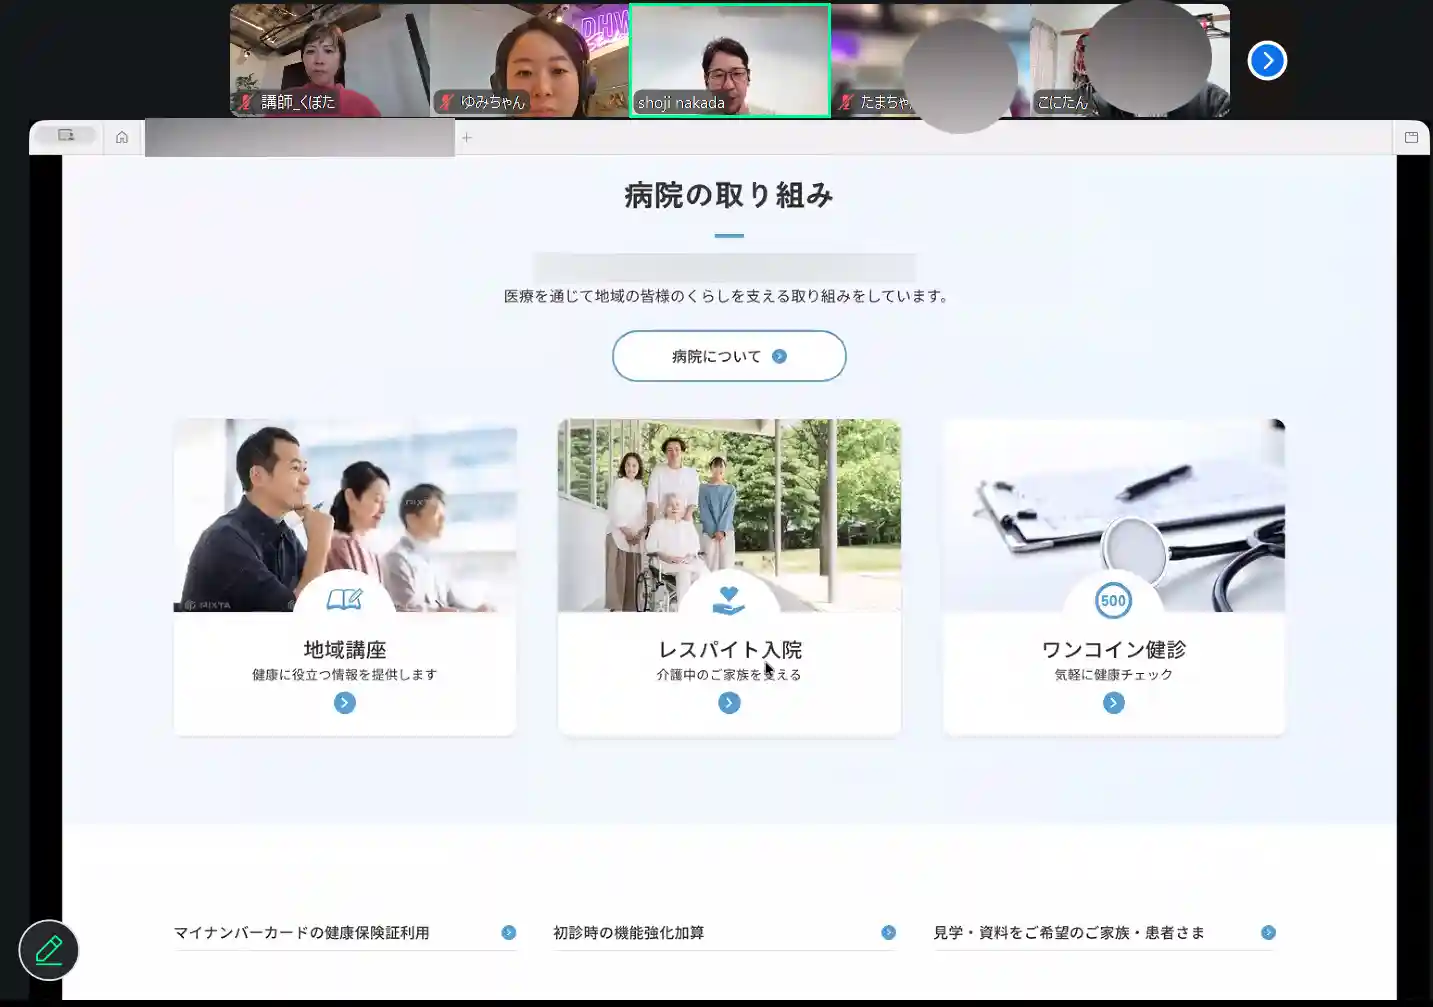Click the browser home icon
The width and height of the screenshot is (1433, 1007).
coord(122,137)
